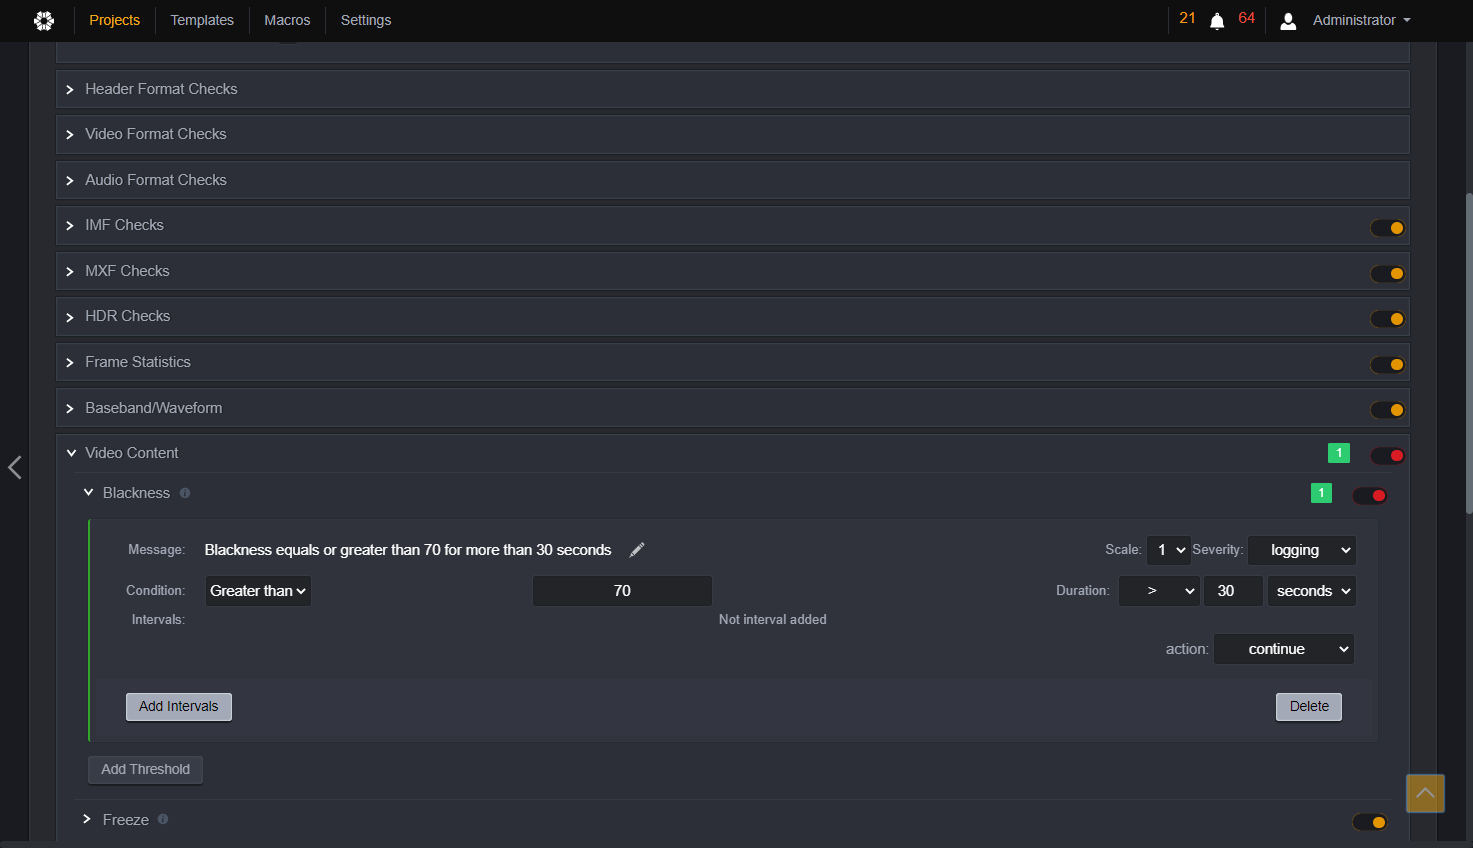Click the back arrow on left edge

(15, 467)
